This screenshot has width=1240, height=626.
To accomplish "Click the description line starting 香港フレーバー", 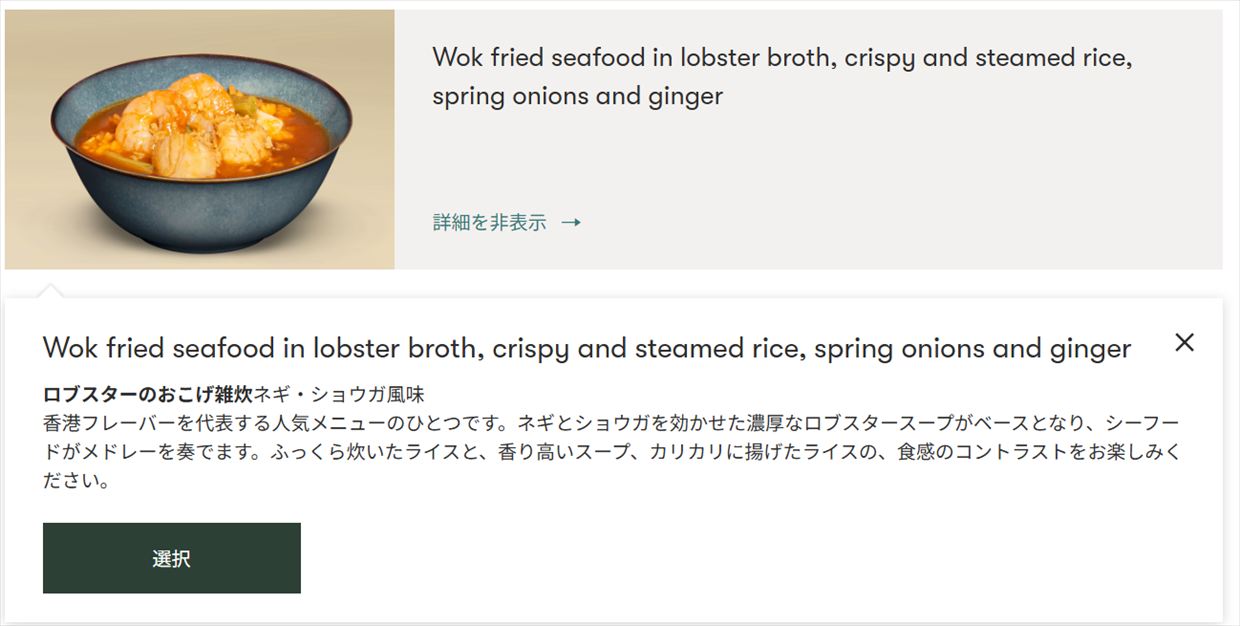I will pyautogui.click(x=611, y=423).
